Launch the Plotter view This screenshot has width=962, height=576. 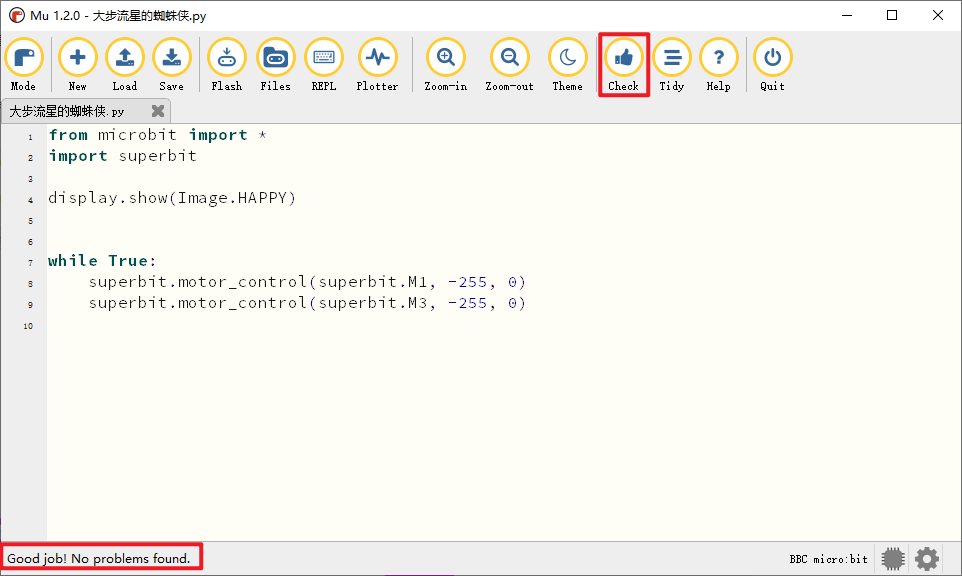(377, 65)
